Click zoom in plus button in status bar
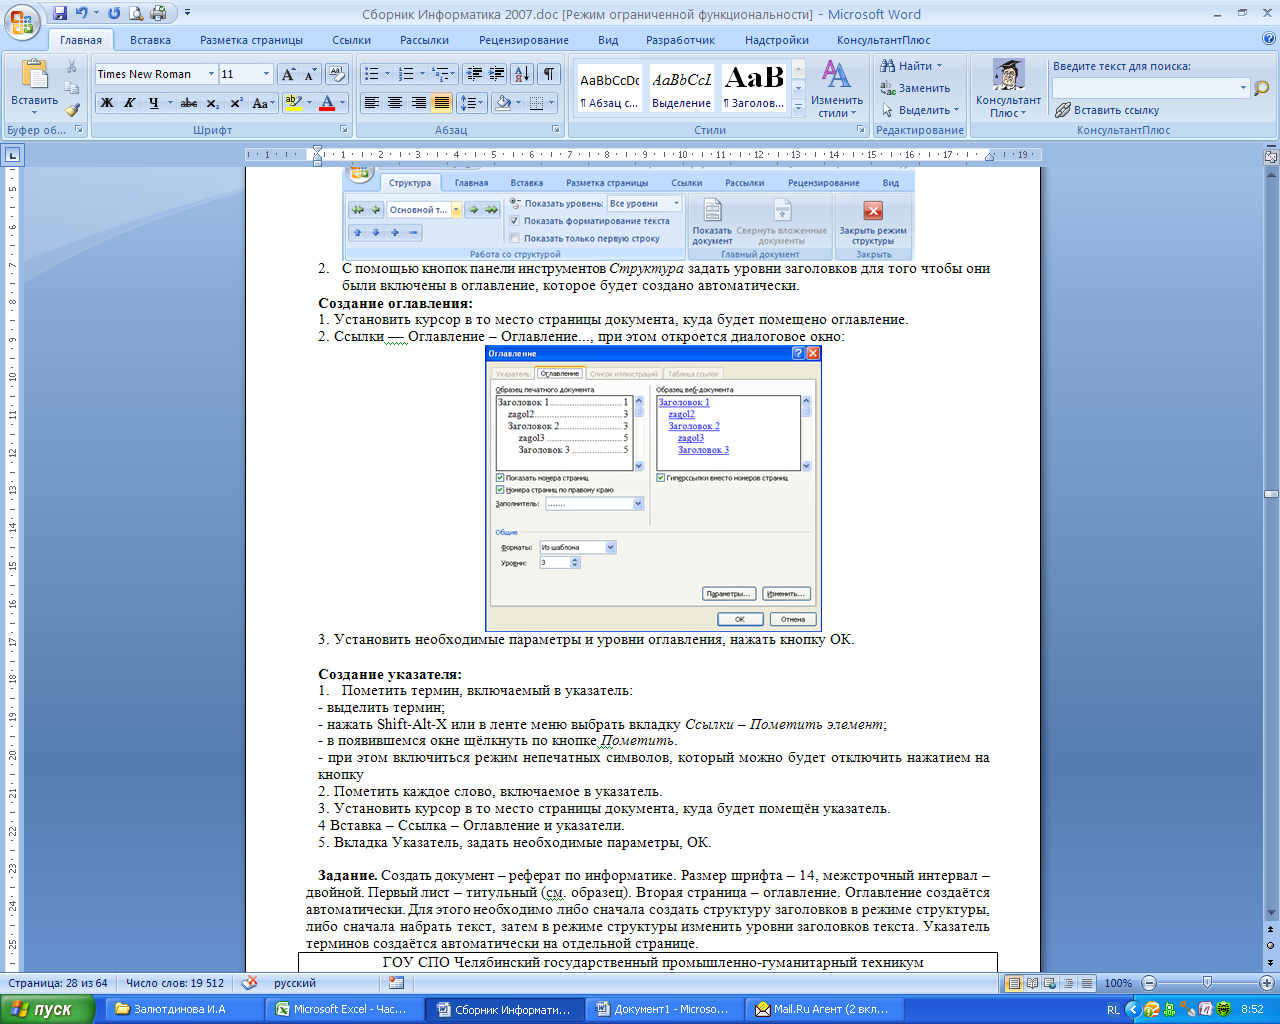 [x=1266, y=983]
